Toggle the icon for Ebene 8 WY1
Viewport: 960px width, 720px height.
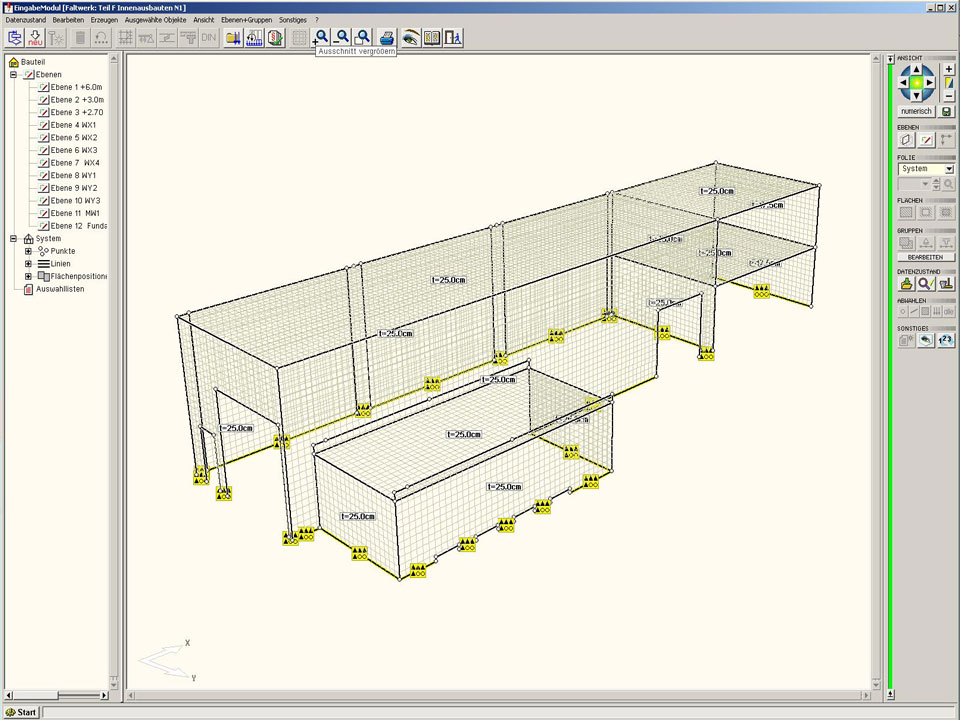coord(43,175)
